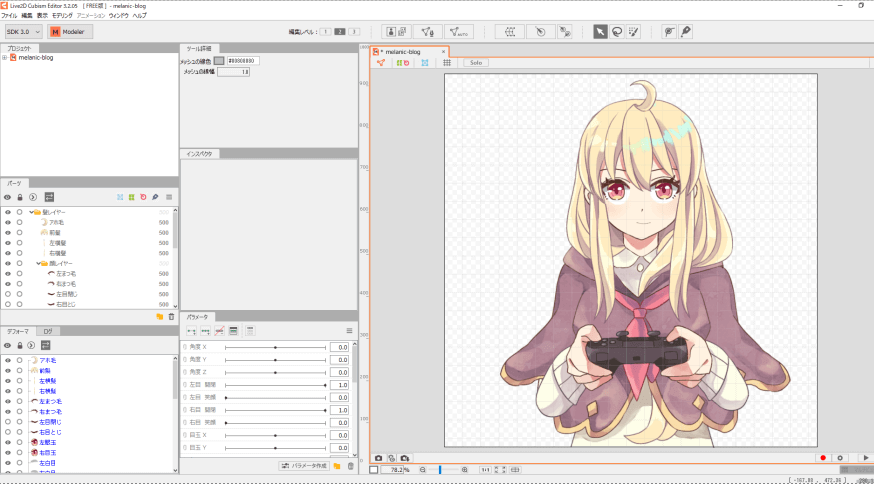This screenshot has height=484, width=874.
Task: Toggle visibility of 顔レイヤー folder
Action: tap(8, 263)
